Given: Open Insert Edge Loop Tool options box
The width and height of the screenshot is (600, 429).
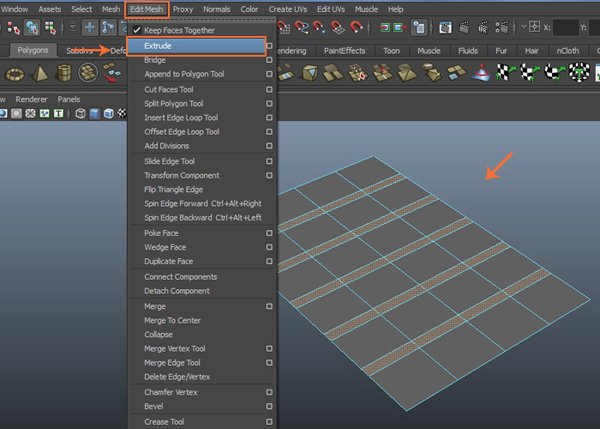Looking at the screenshot, I should pyautogui.click(x=269, y=118).
